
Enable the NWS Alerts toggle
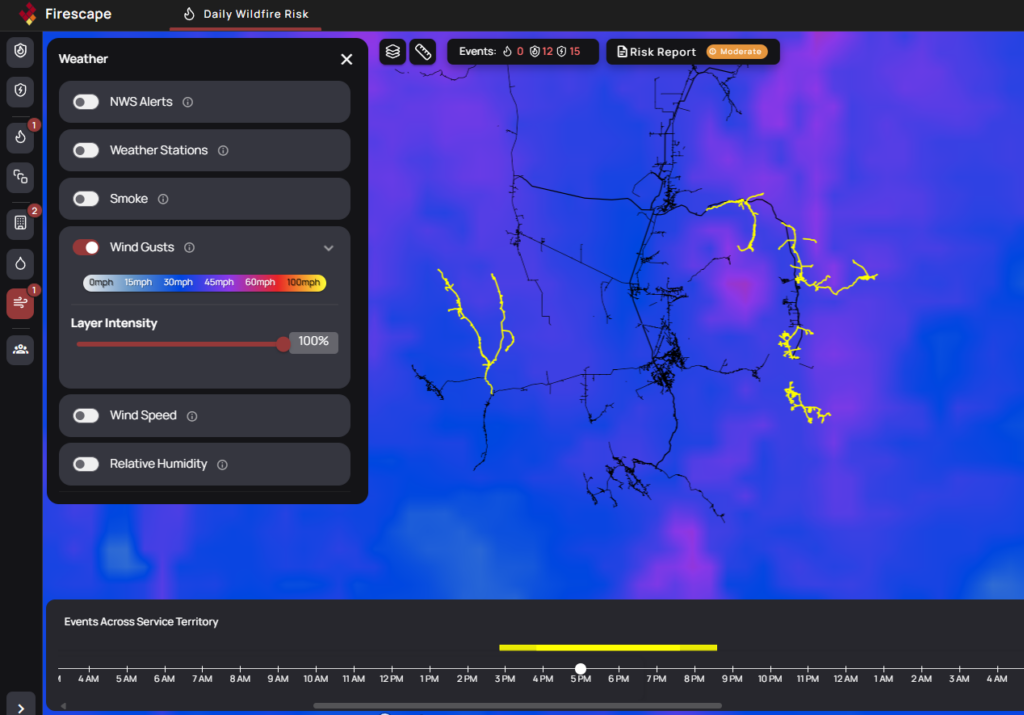pyautogui.click(x=86, y=102)
